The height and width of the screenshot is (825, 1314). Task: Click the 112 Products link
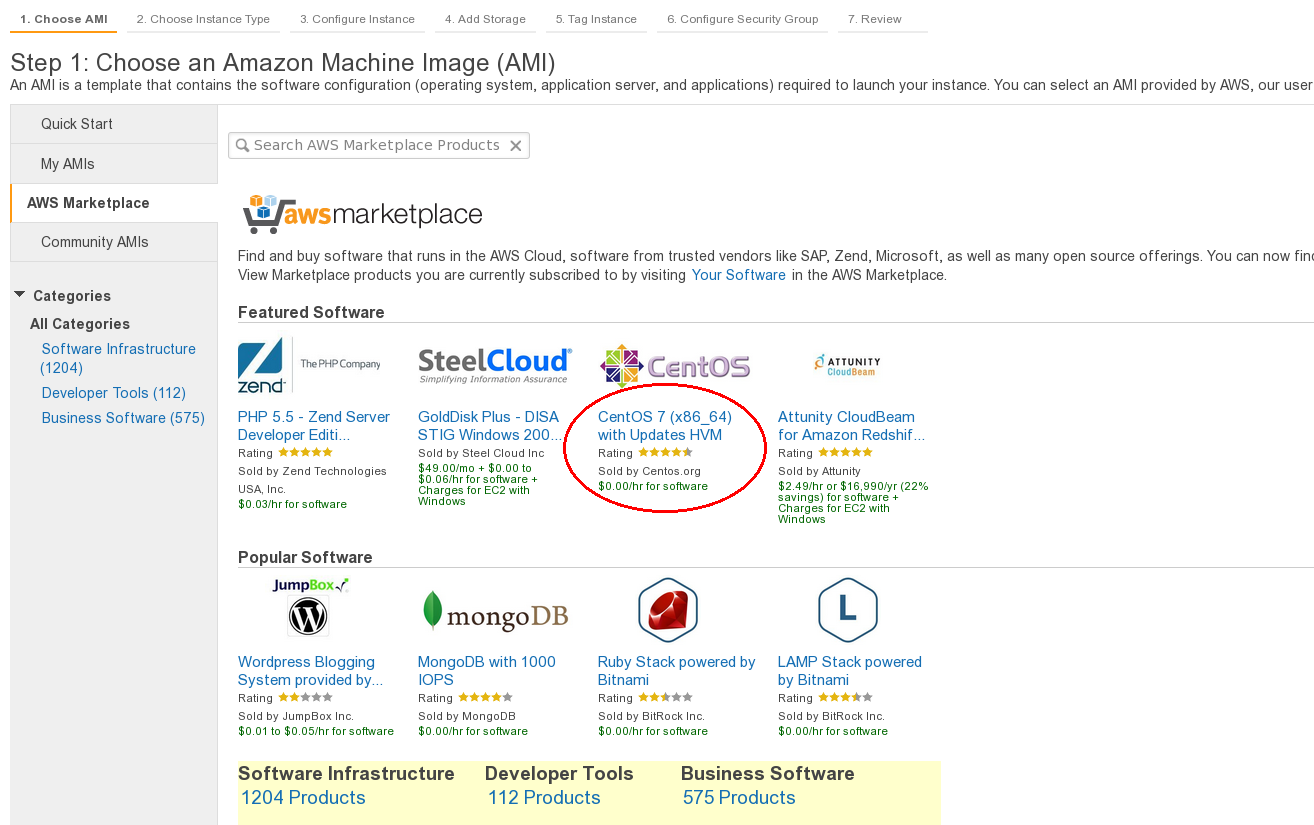544,798
